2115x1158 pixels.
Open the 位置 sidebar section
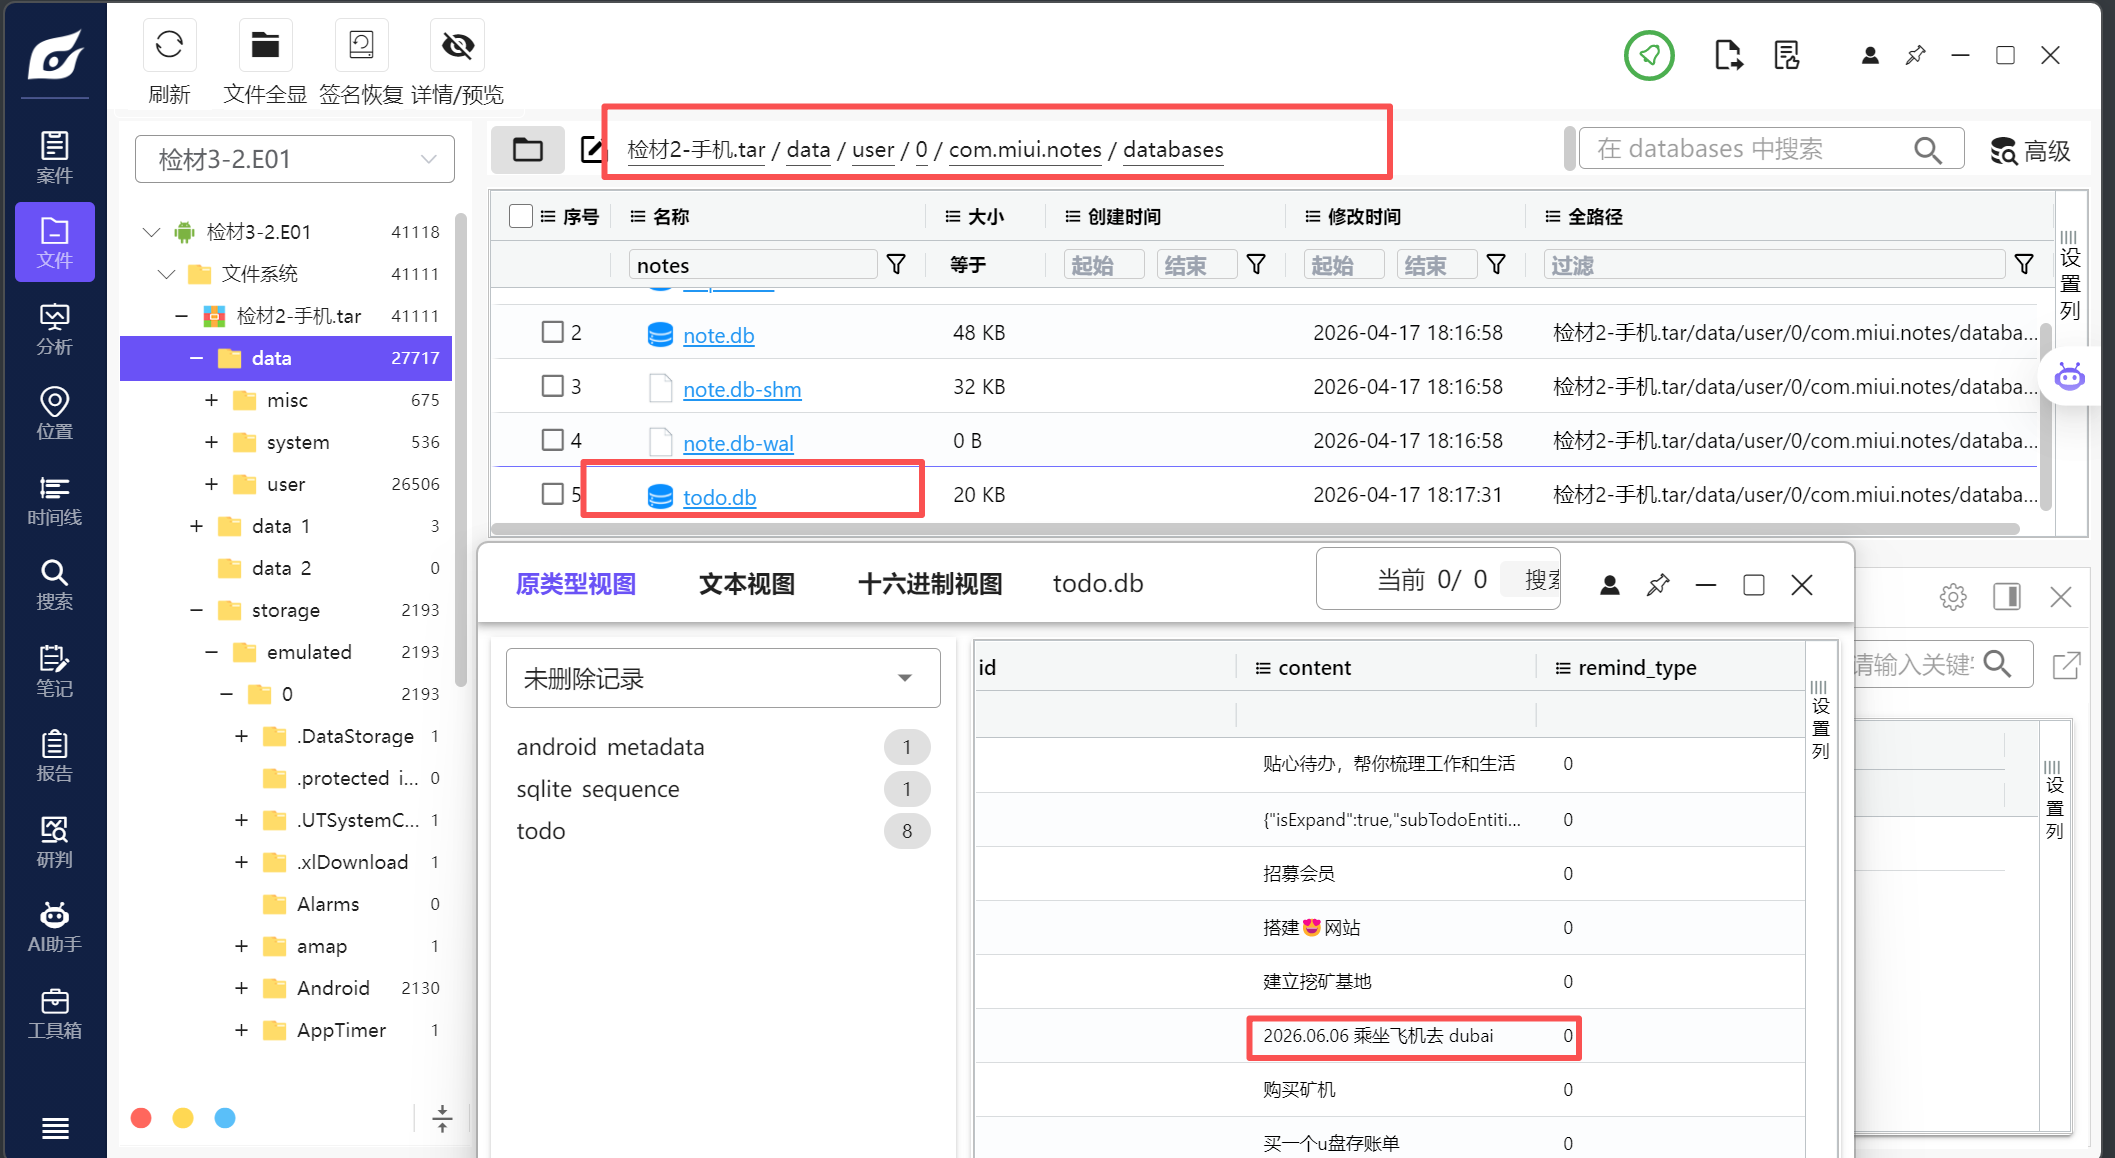(54, 414)
